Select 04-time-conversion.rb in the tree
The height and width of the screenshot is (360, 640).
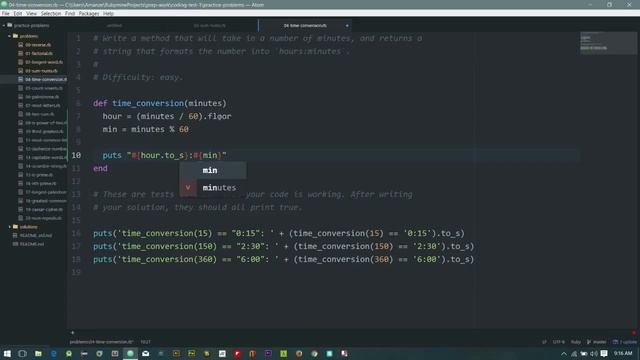click(45, 79)
